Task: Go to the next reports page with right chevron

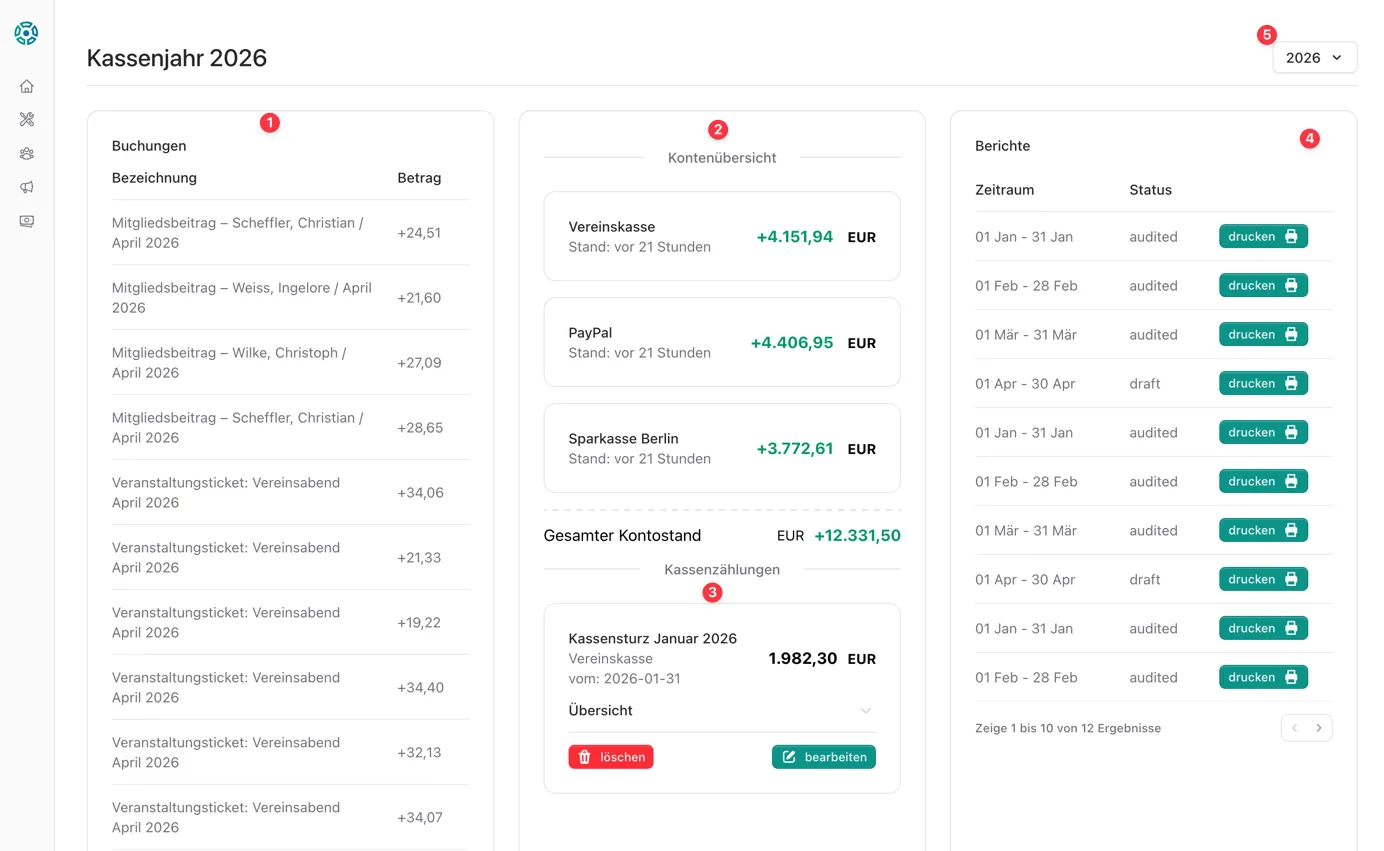Action: [x=1319, y=728]
